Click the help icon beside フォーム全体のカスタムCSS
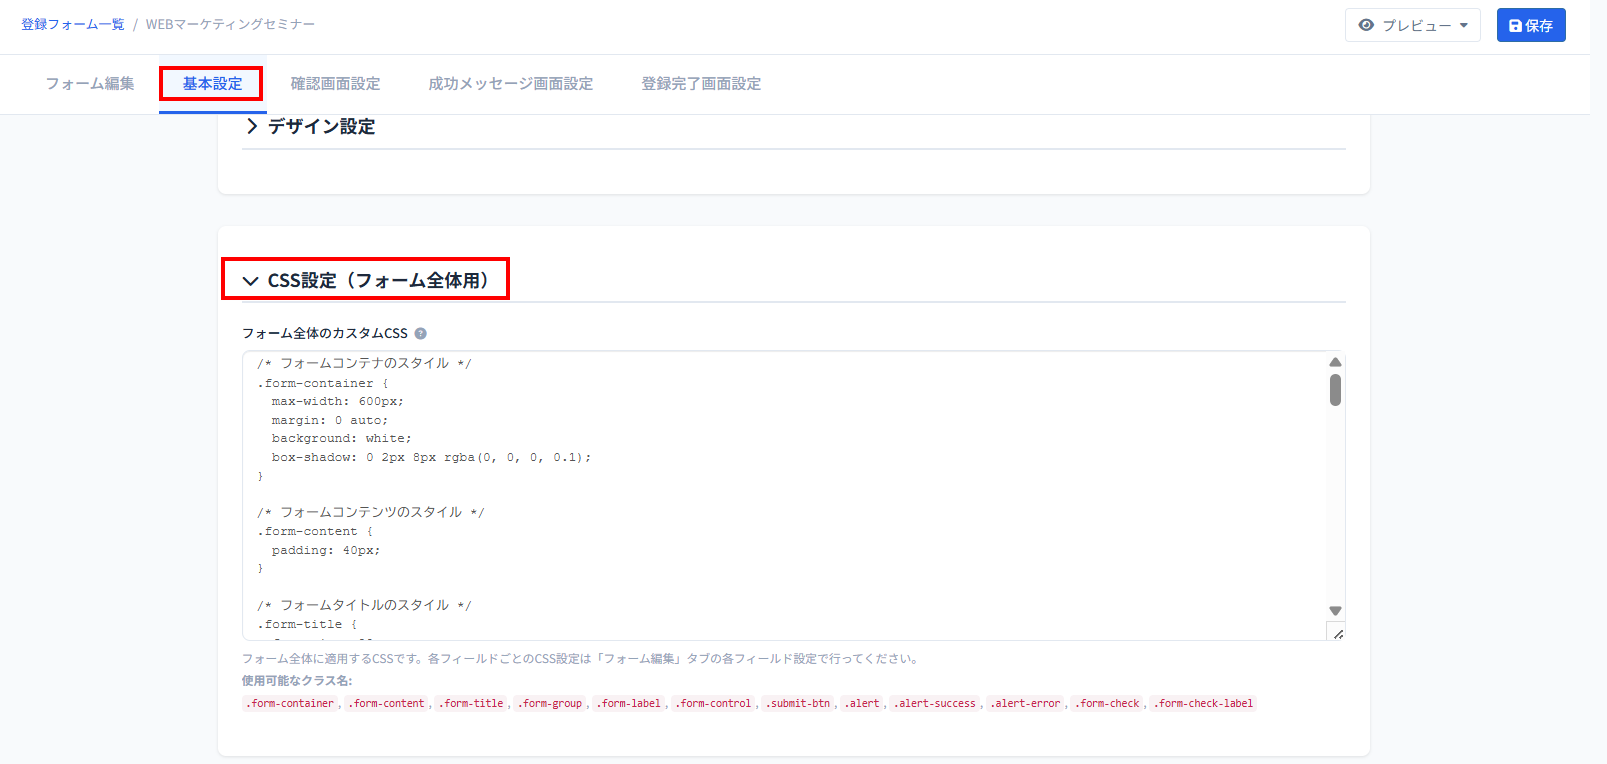Viewport: 1607px width, 764px height. point(420,334)
